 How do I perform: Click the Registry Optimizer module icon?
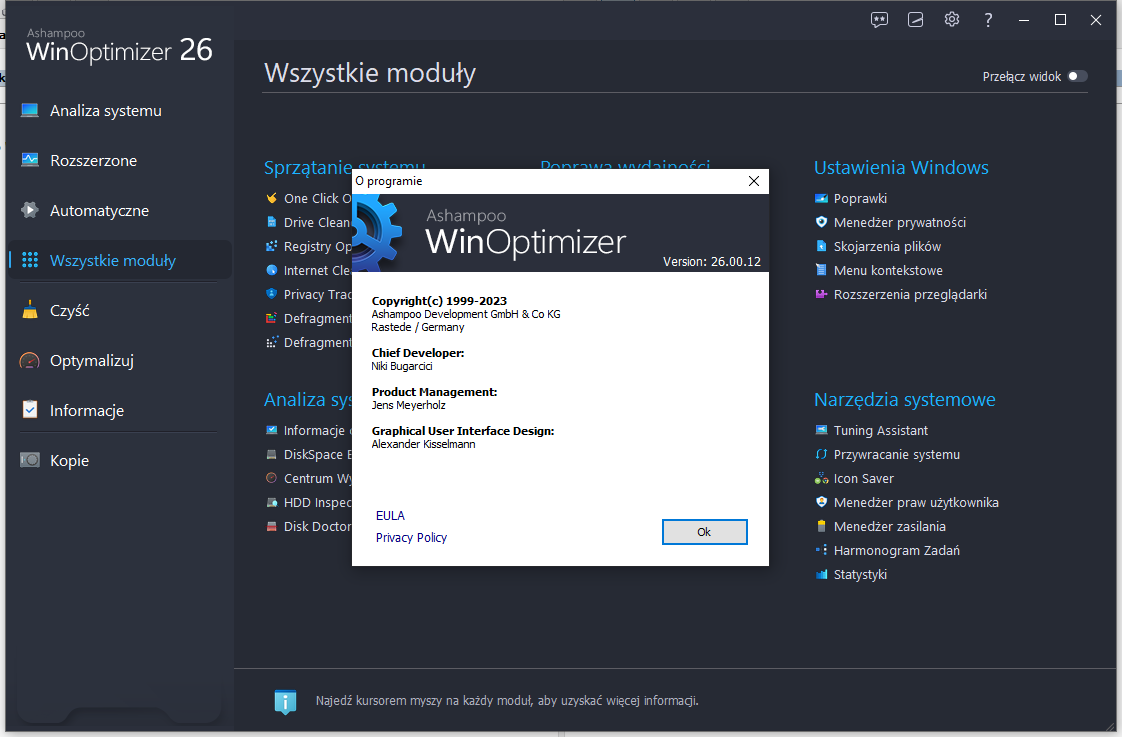click(271, 246)
